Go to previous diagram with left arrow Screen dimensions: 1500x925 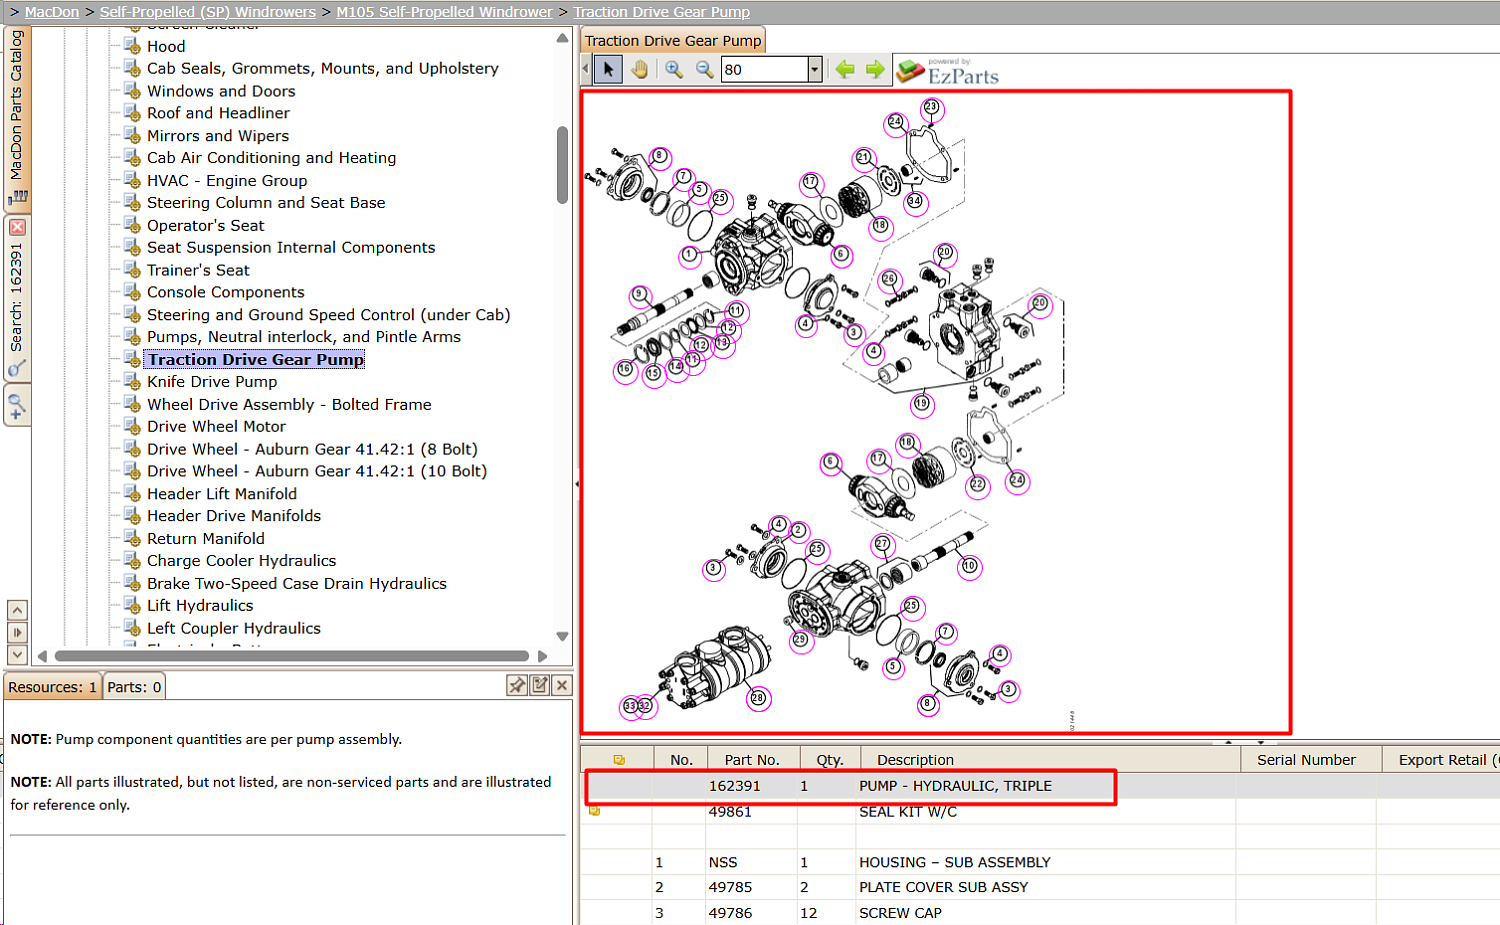tap(845, 69)
